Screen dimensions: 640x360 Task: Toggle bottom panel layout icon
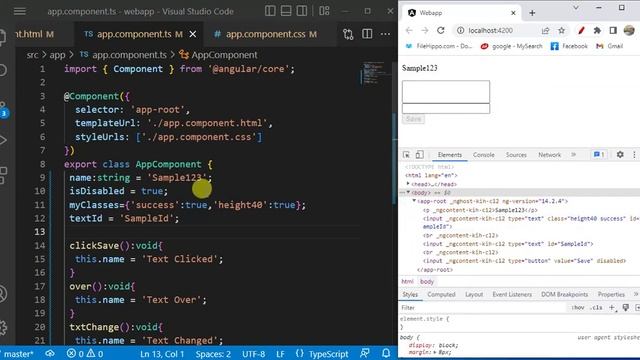(x=286, y=11)
